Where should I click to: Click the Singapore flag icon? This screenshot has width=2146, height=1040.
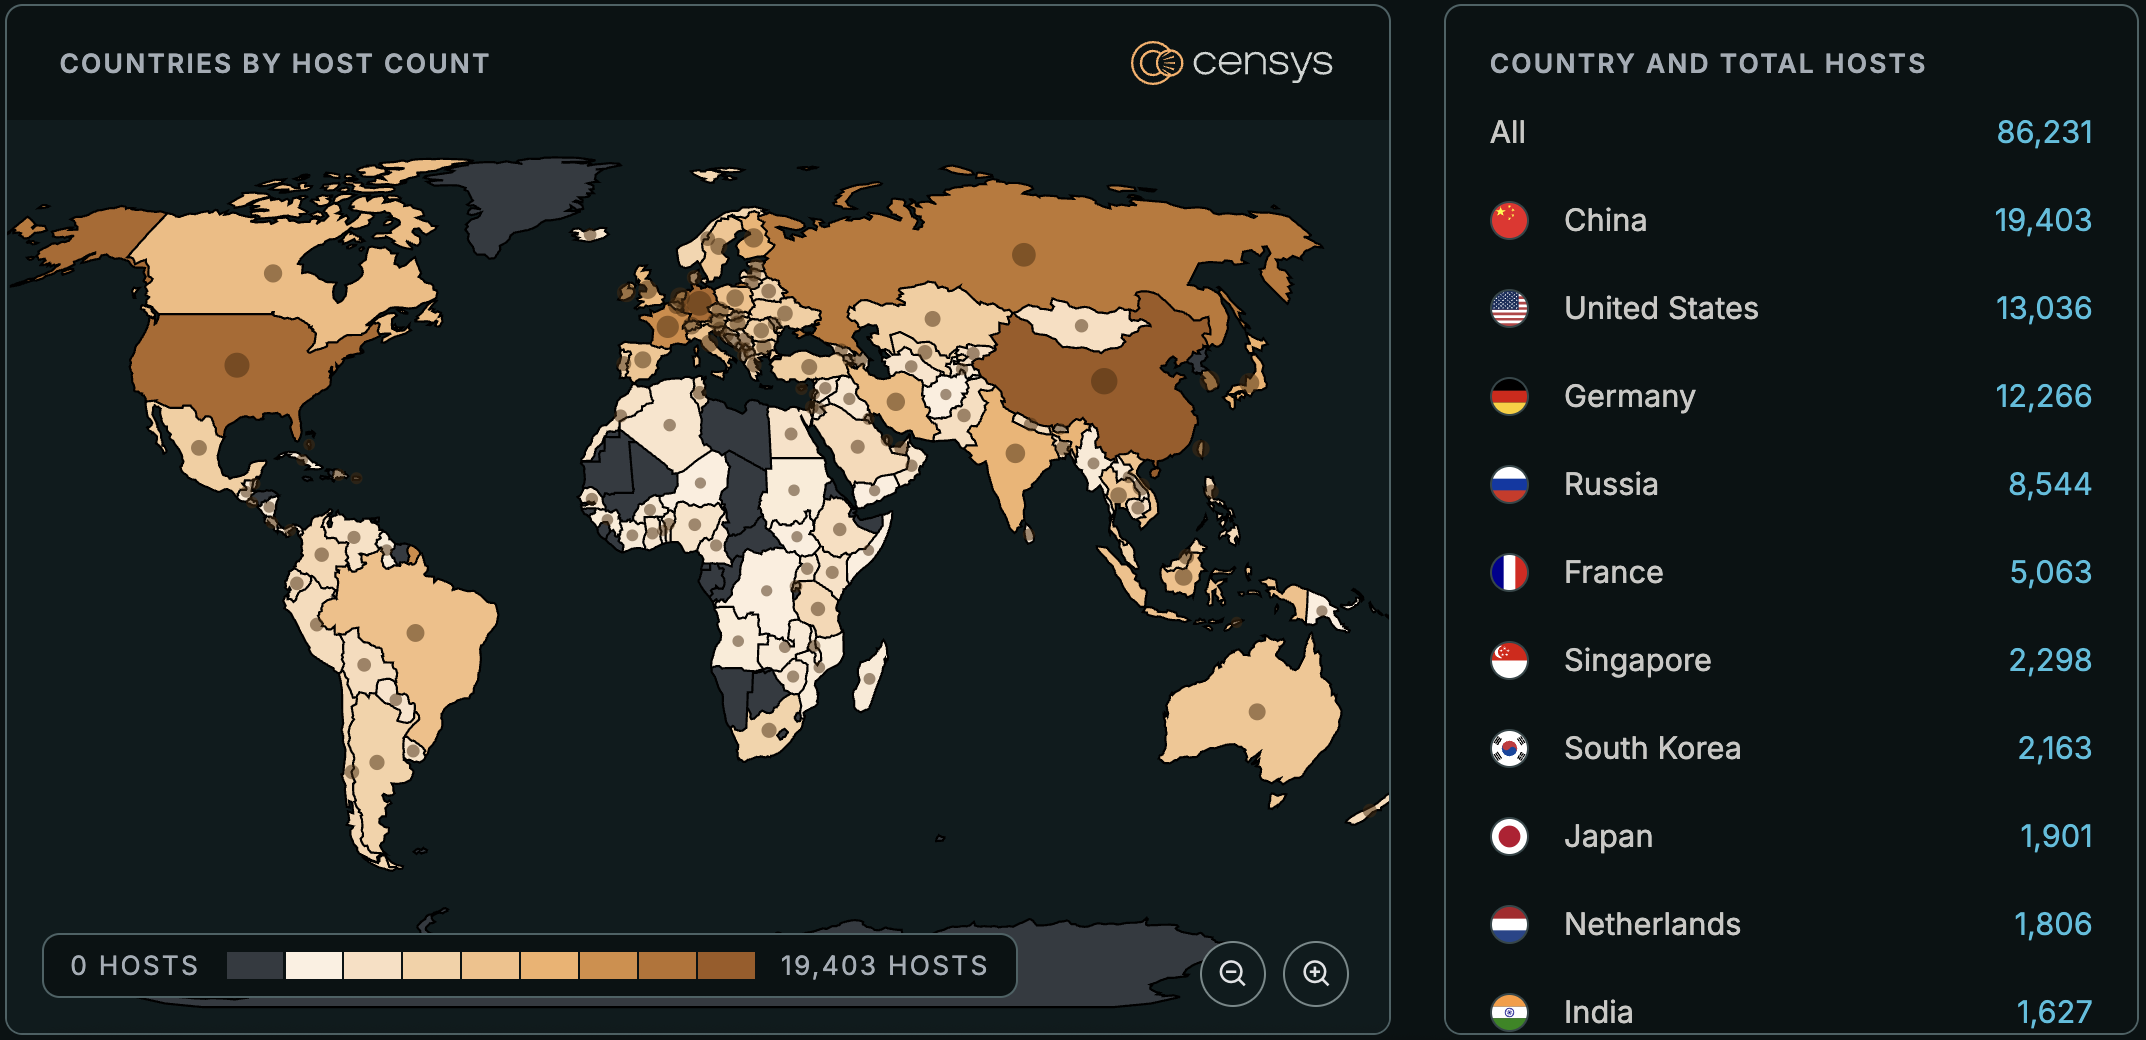[1509, 660]
